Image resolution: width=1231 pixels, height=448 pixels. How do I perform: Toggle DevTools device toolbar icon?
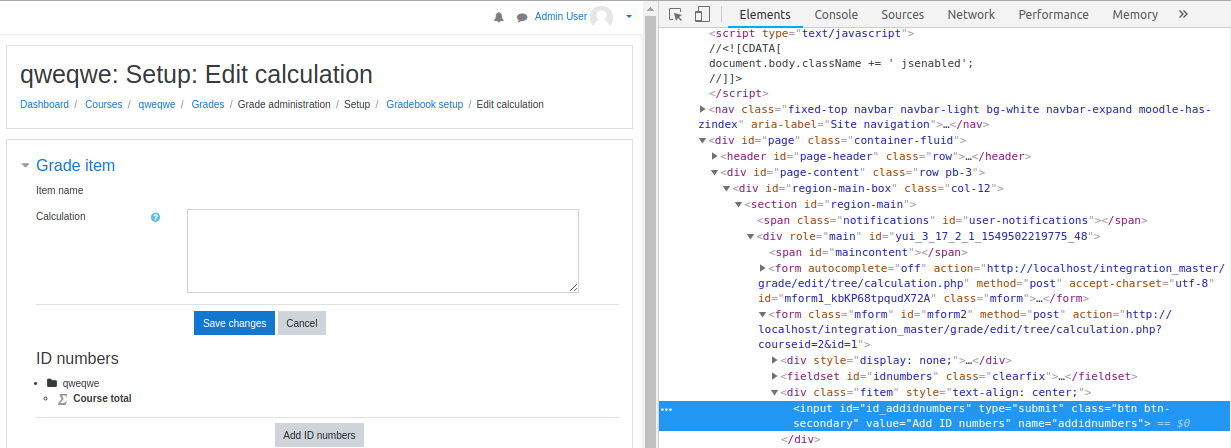click(702, 14)
